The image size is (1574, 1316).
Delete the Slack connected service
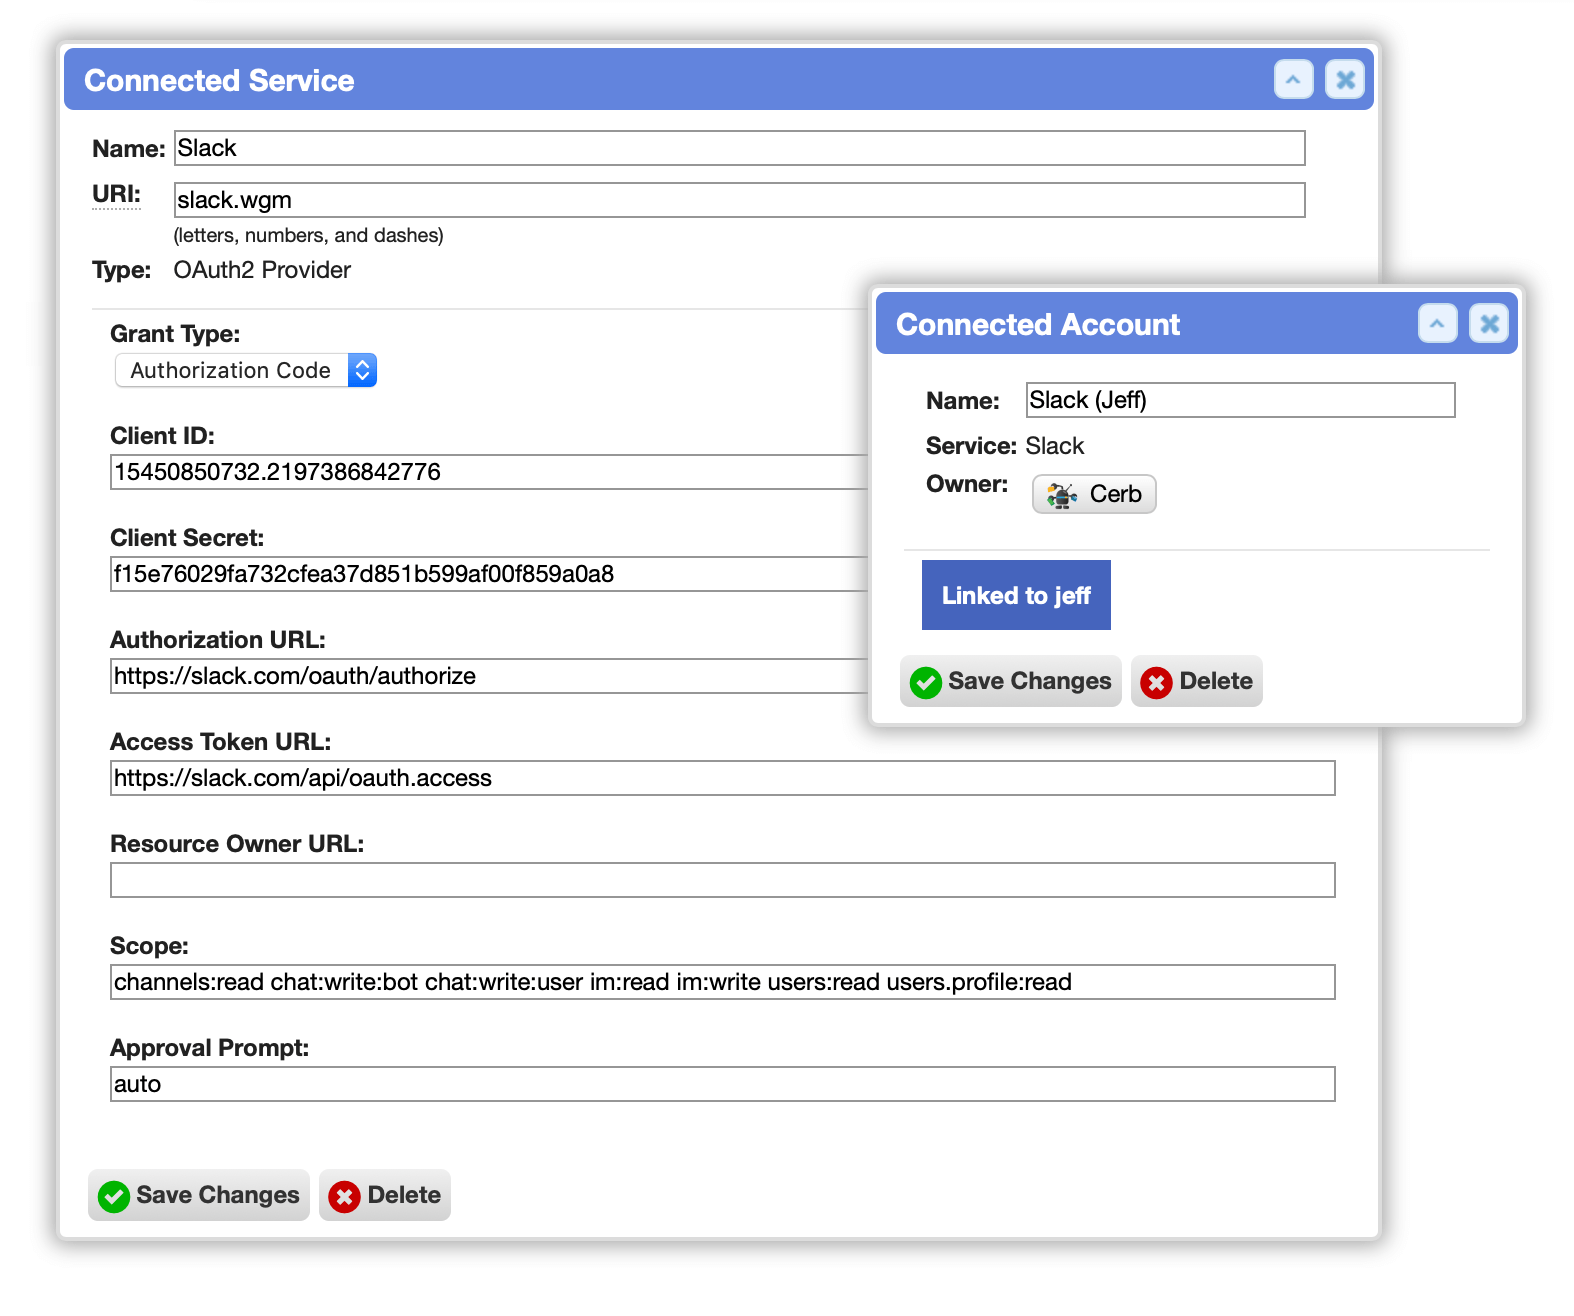pos(385,1195)
